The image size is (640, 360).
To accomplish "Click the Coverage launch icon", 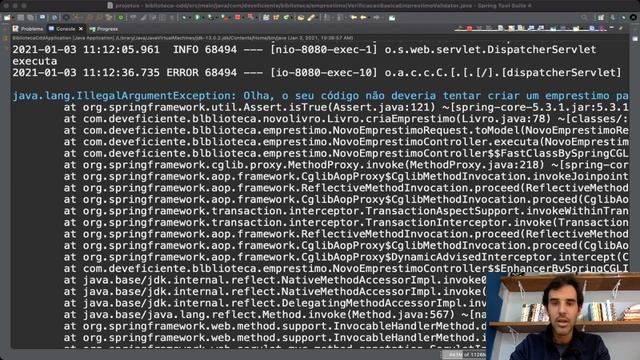I will 210,18.
